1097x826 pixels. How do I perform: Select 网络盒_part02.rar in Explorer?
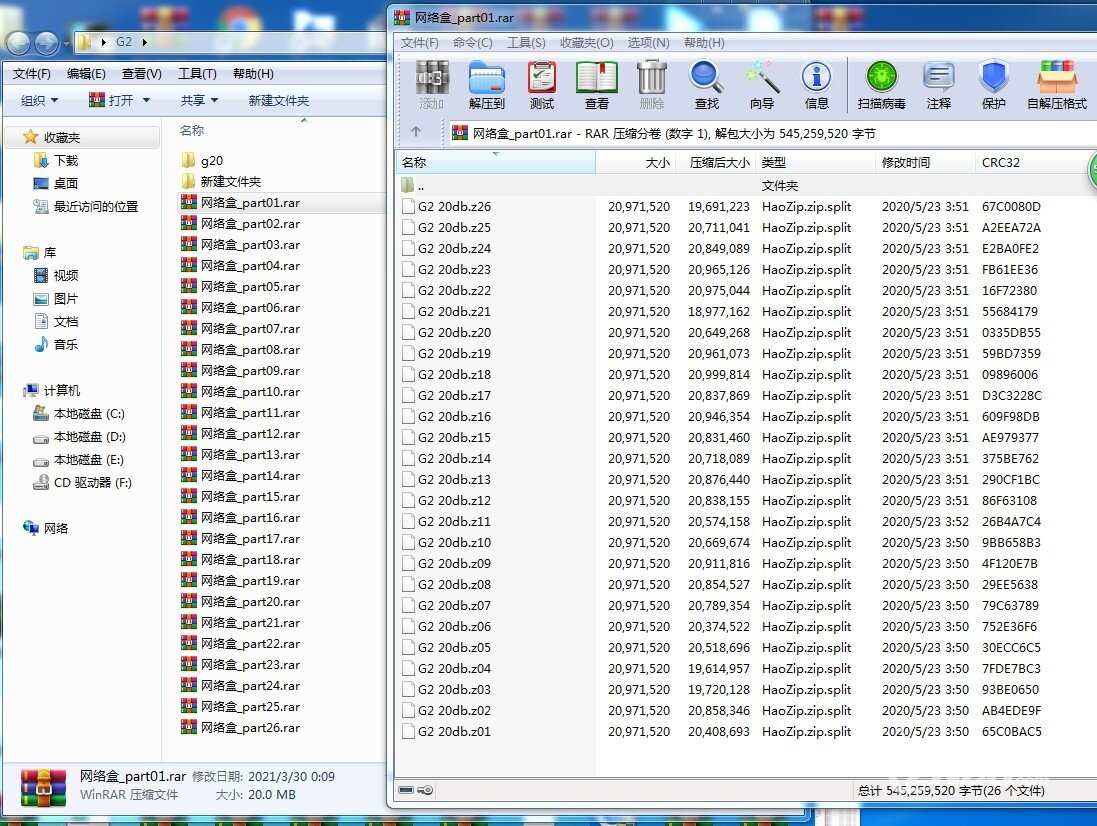click(x=241, y=223)
